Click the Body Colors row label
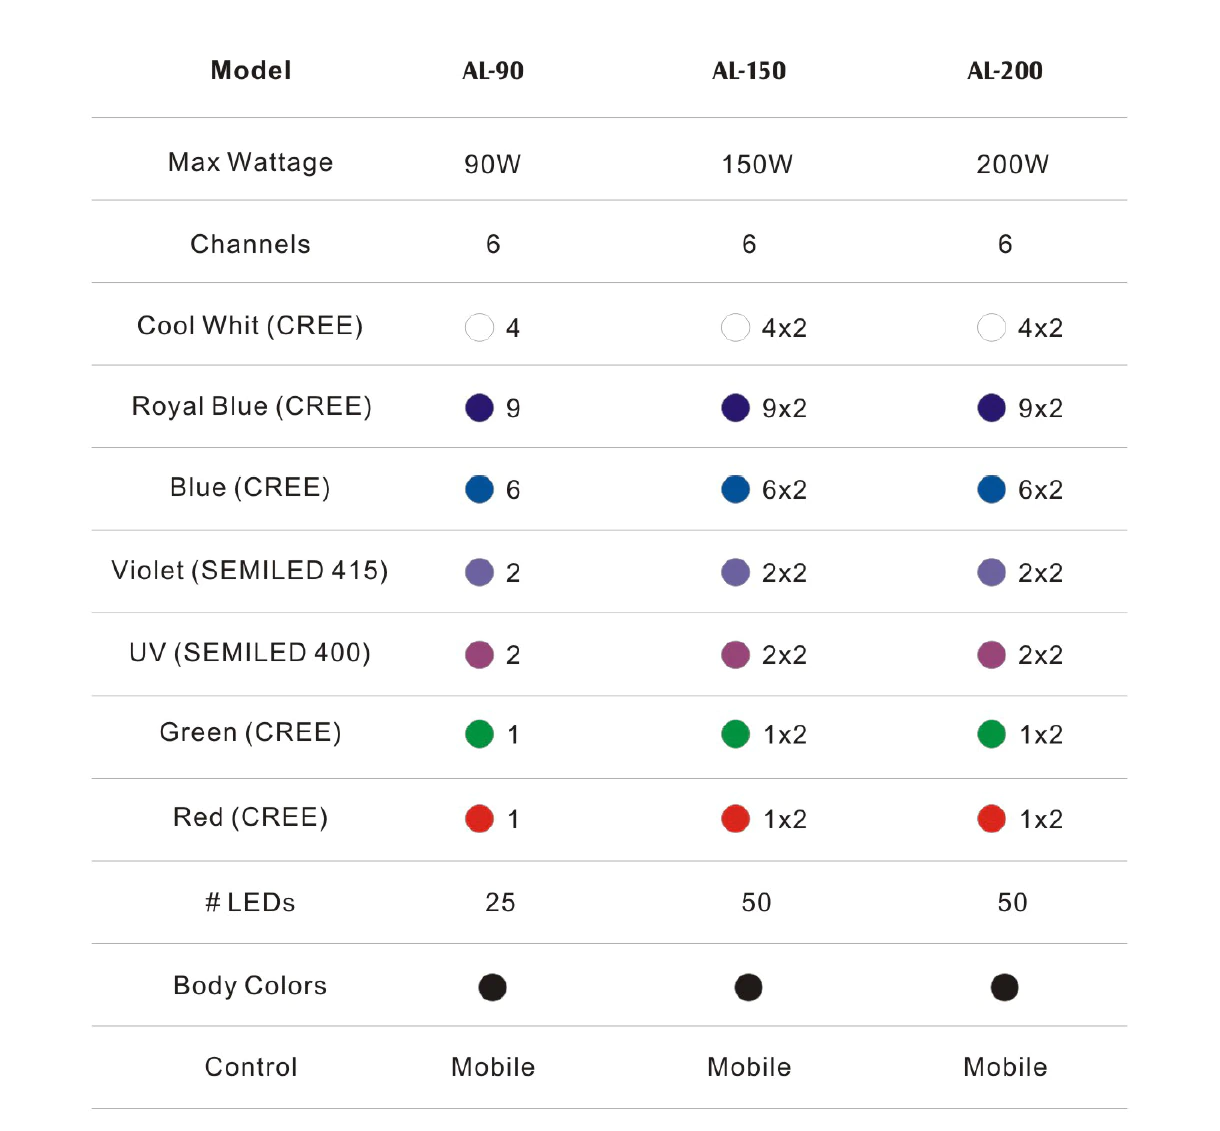This screenshot has width=1220, height=1131. click(x=250, y=986)
